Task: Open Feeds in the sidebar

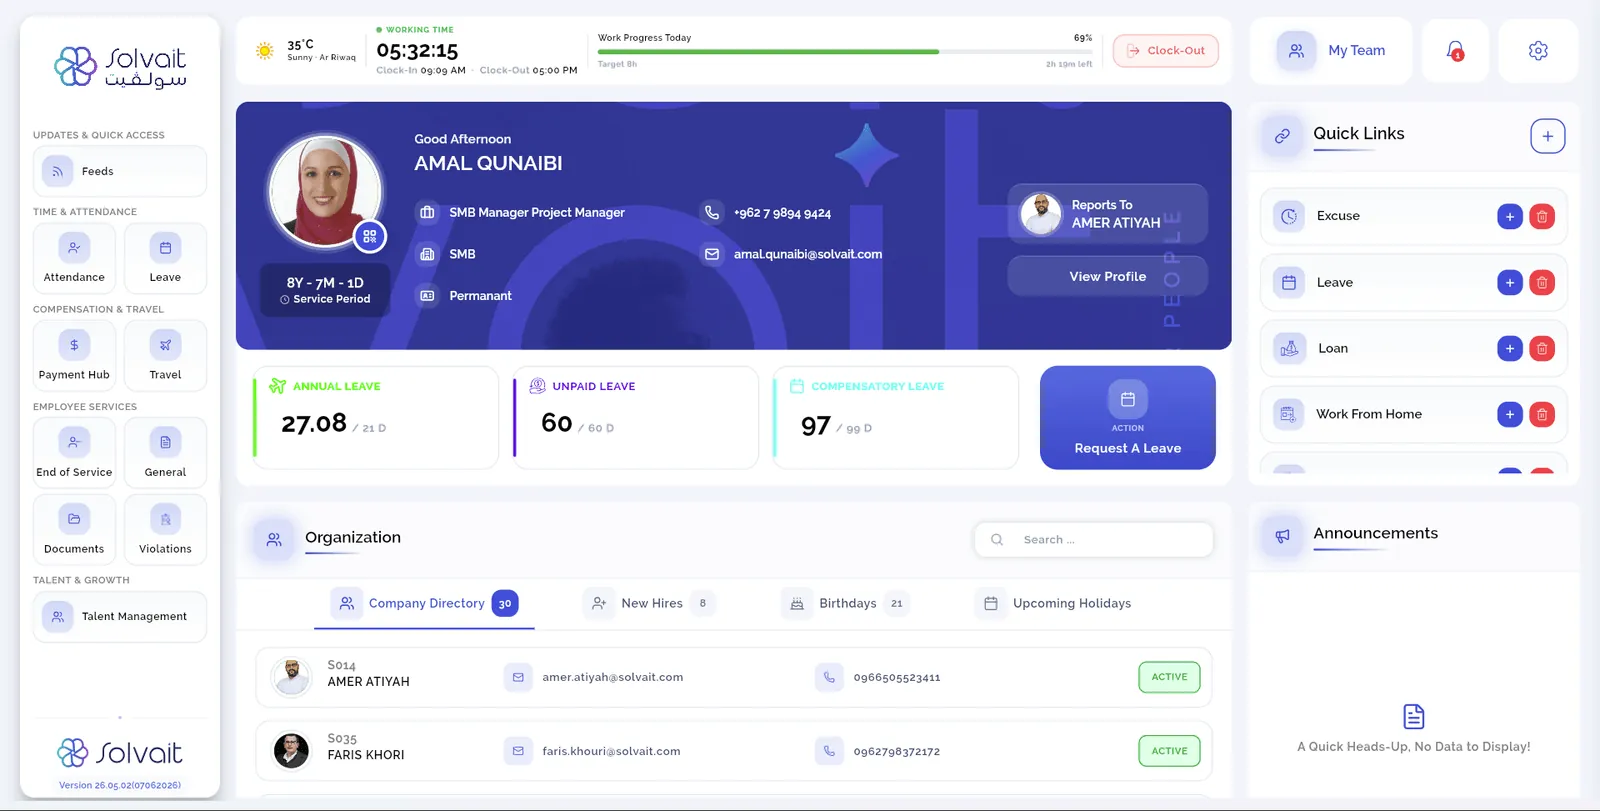Action: pyautogui.click(x=120, y=171)
